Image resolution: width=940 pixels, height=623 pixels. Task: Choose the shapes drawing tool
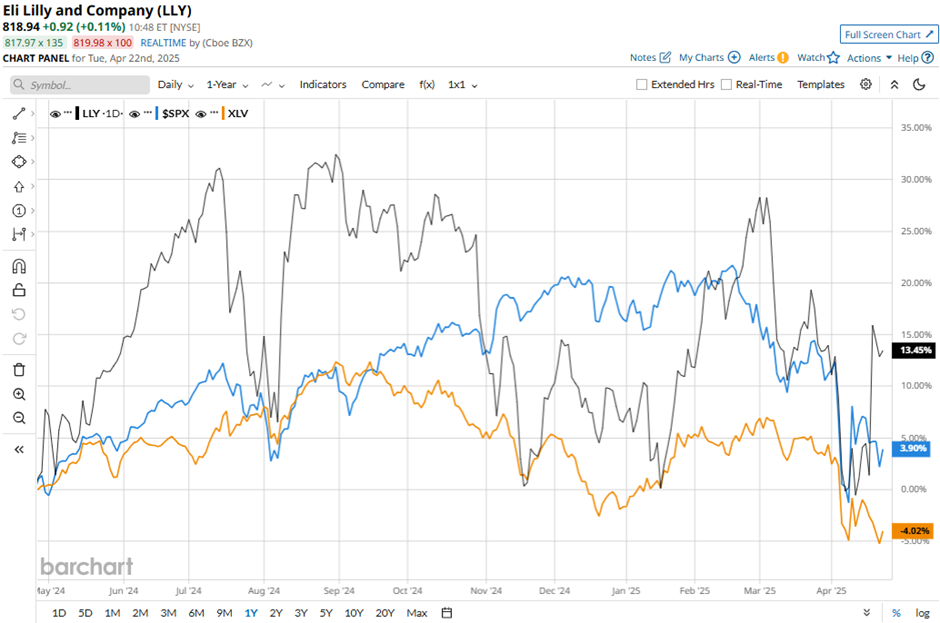19,162
